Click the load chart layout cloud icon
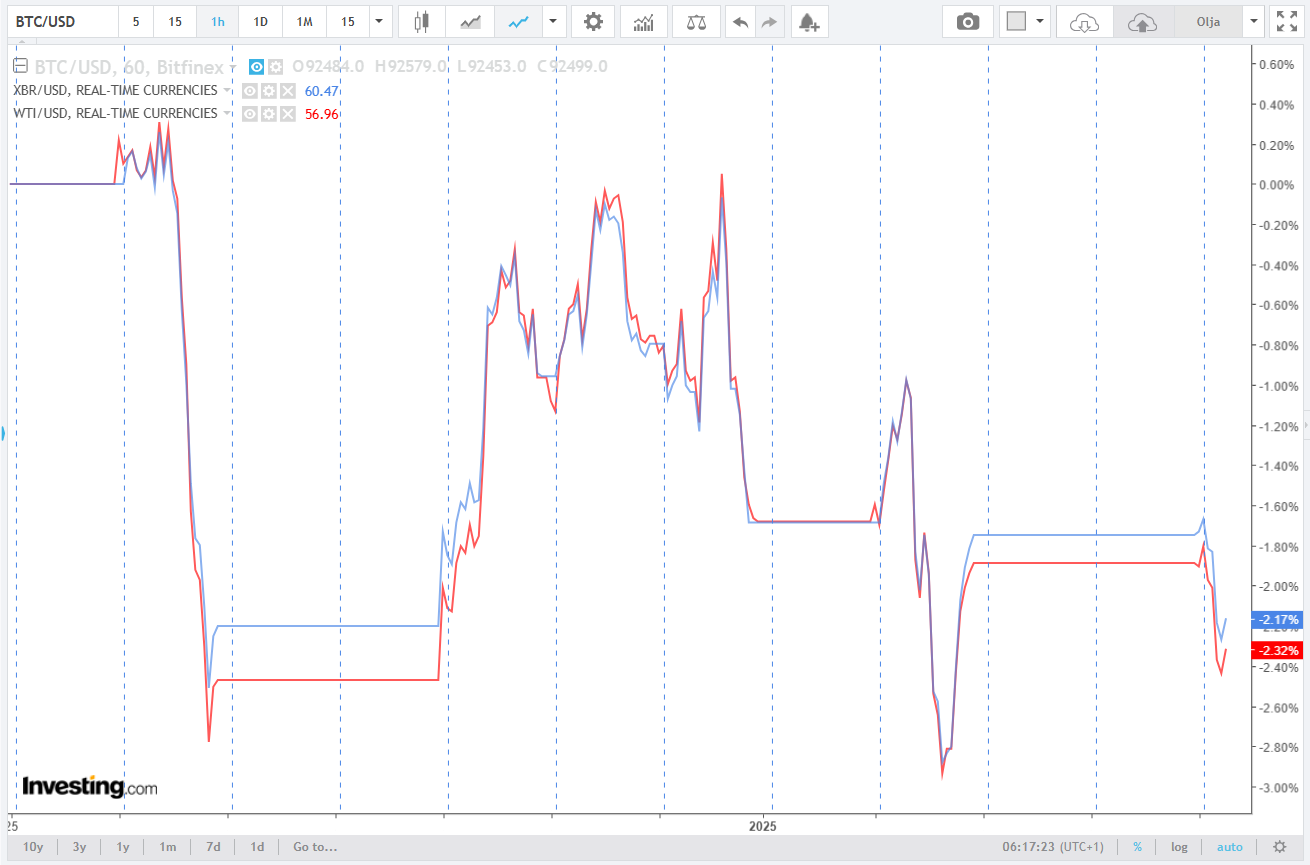 1084,21
